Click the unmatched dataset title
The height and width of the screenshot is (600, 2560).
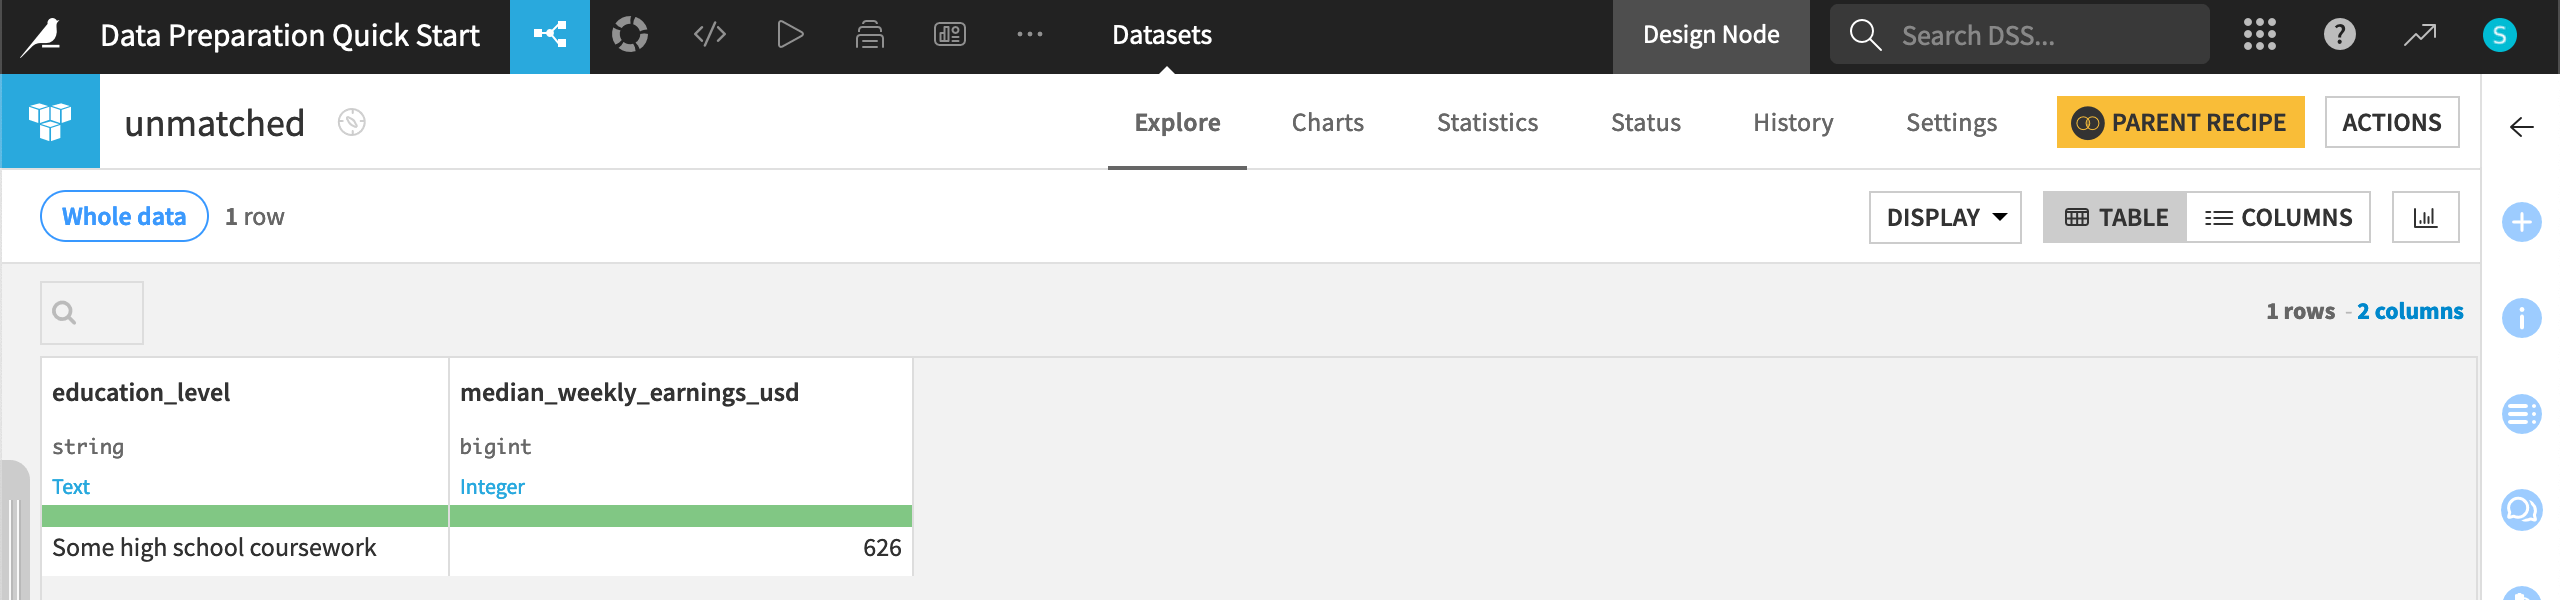click(214, 123)
